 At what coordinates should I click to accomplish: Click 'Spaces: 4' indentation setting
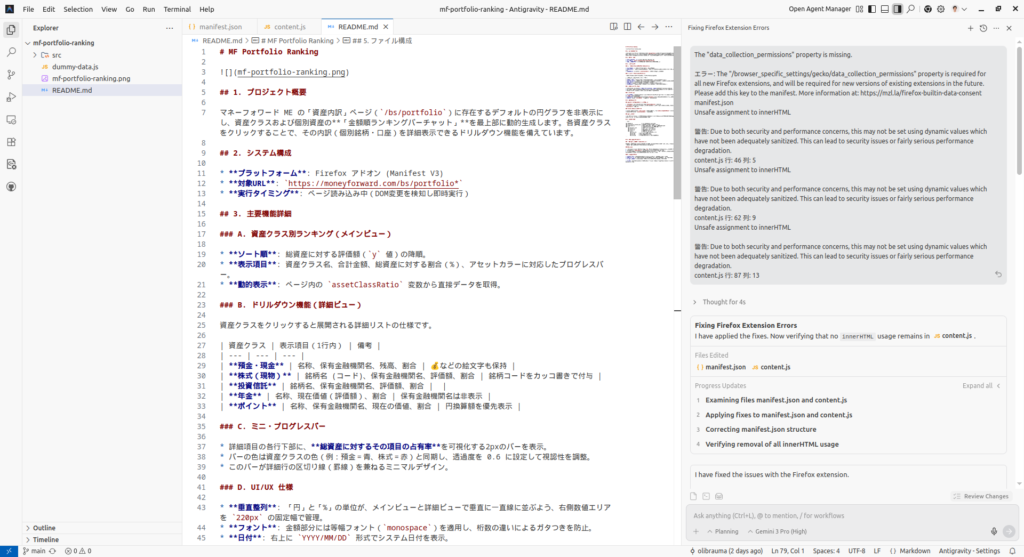pos(826,551)
